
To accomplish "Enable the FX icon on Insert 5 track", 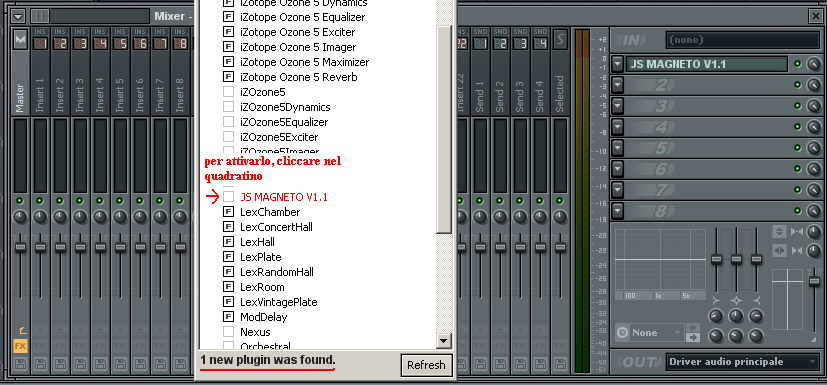I will pyautogui.click(x=120, y=346).
